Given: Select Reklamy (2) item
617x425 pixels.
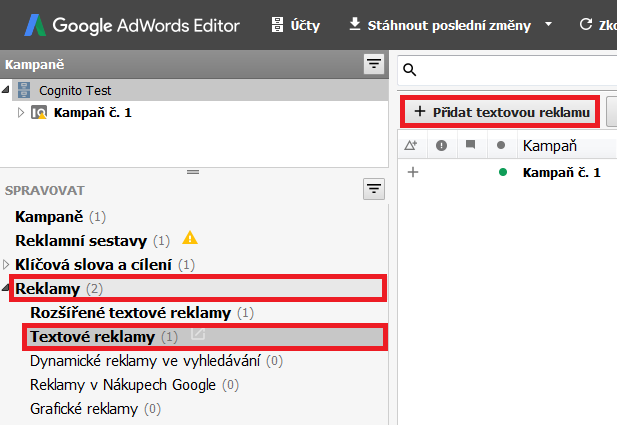Looking at the screenshot, I should [x=198, y=288].
